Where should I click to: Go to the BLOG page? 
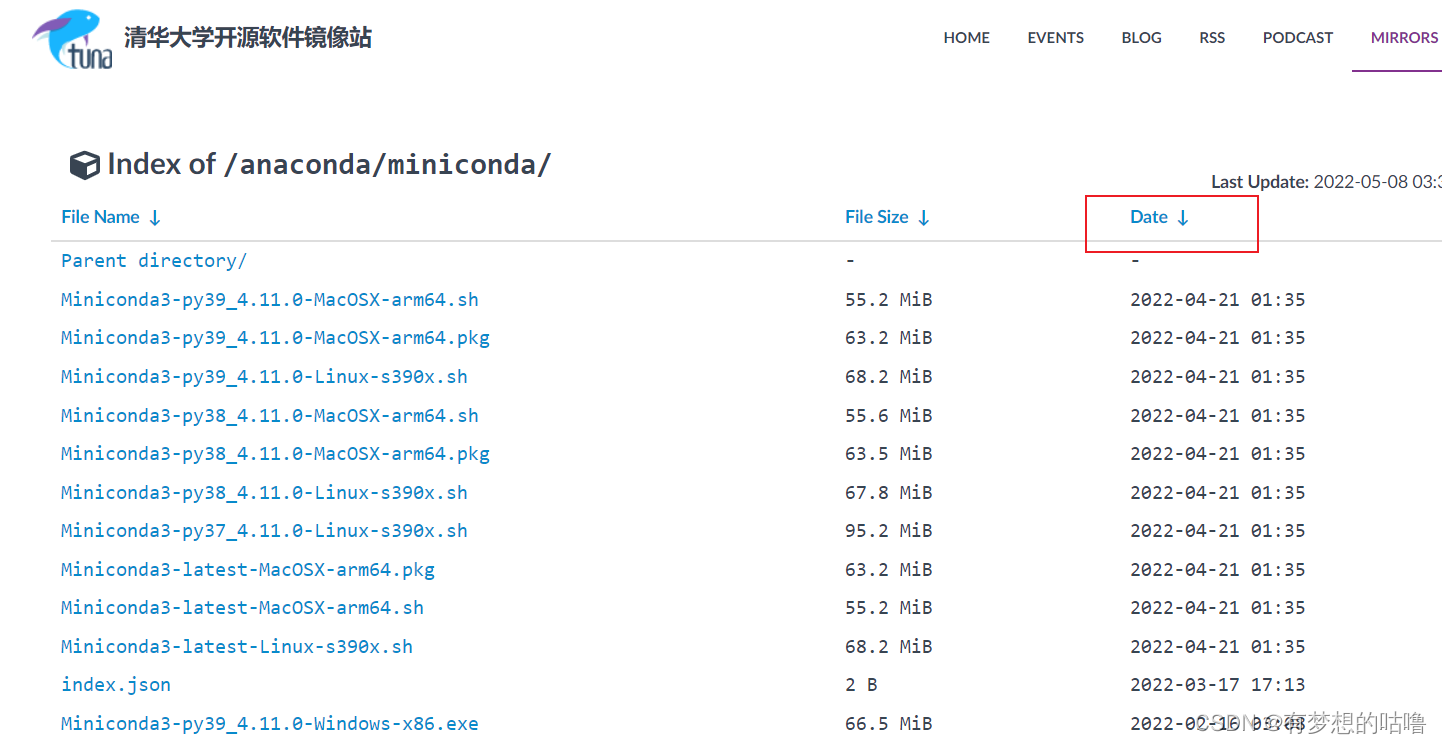pyautogui.click(x=1141, y=38)
